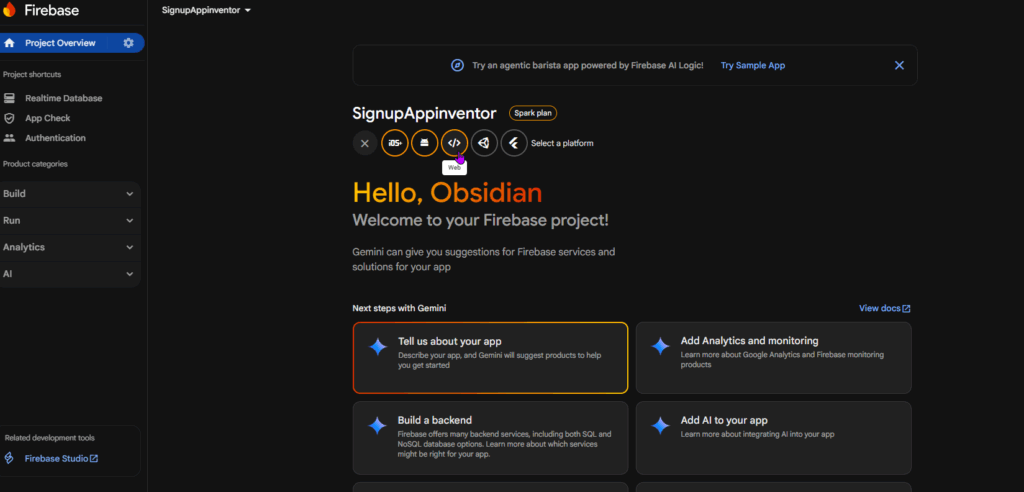Expand the Build category
The height and width of the screenshot is (492, 1024).
coord(70,194)
